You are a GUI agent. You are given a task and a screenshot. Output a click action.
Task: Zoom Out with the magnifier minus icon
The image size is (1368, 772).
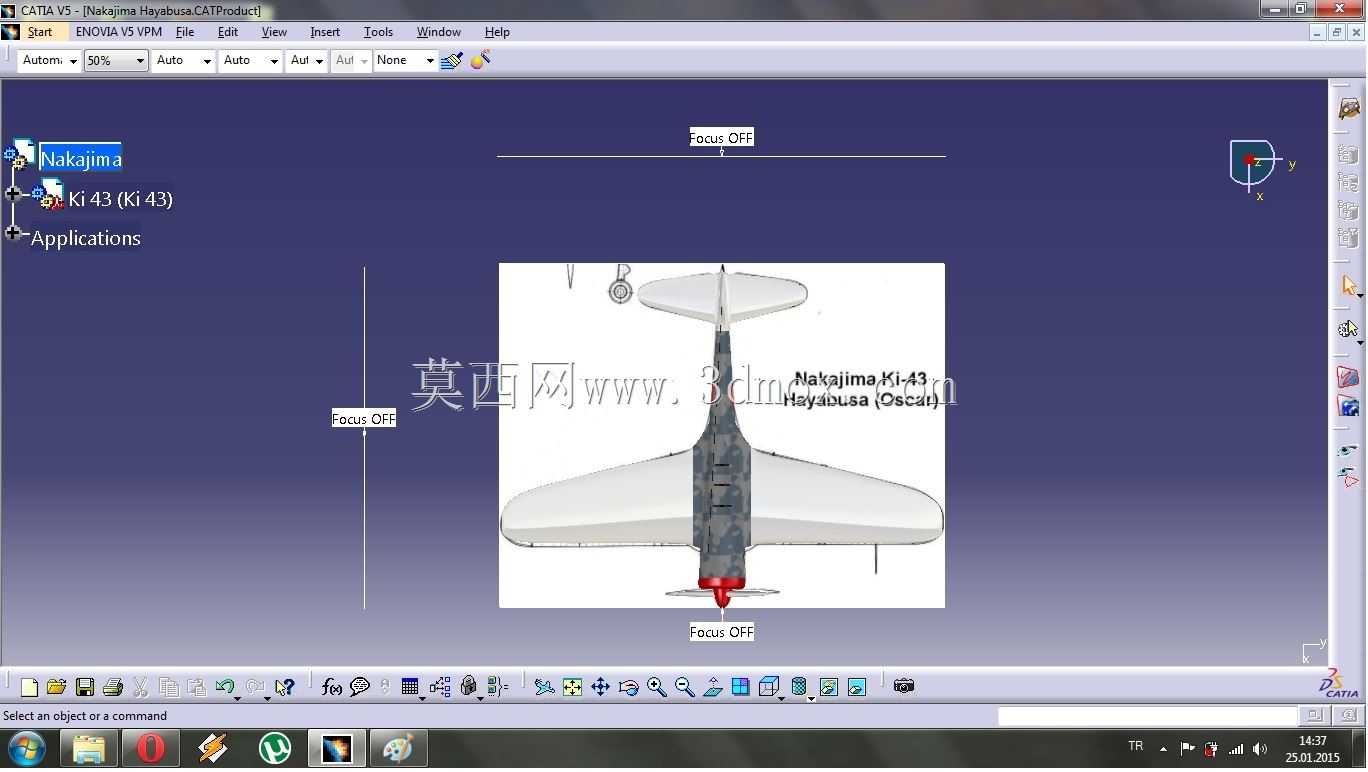tap(684, 687)
